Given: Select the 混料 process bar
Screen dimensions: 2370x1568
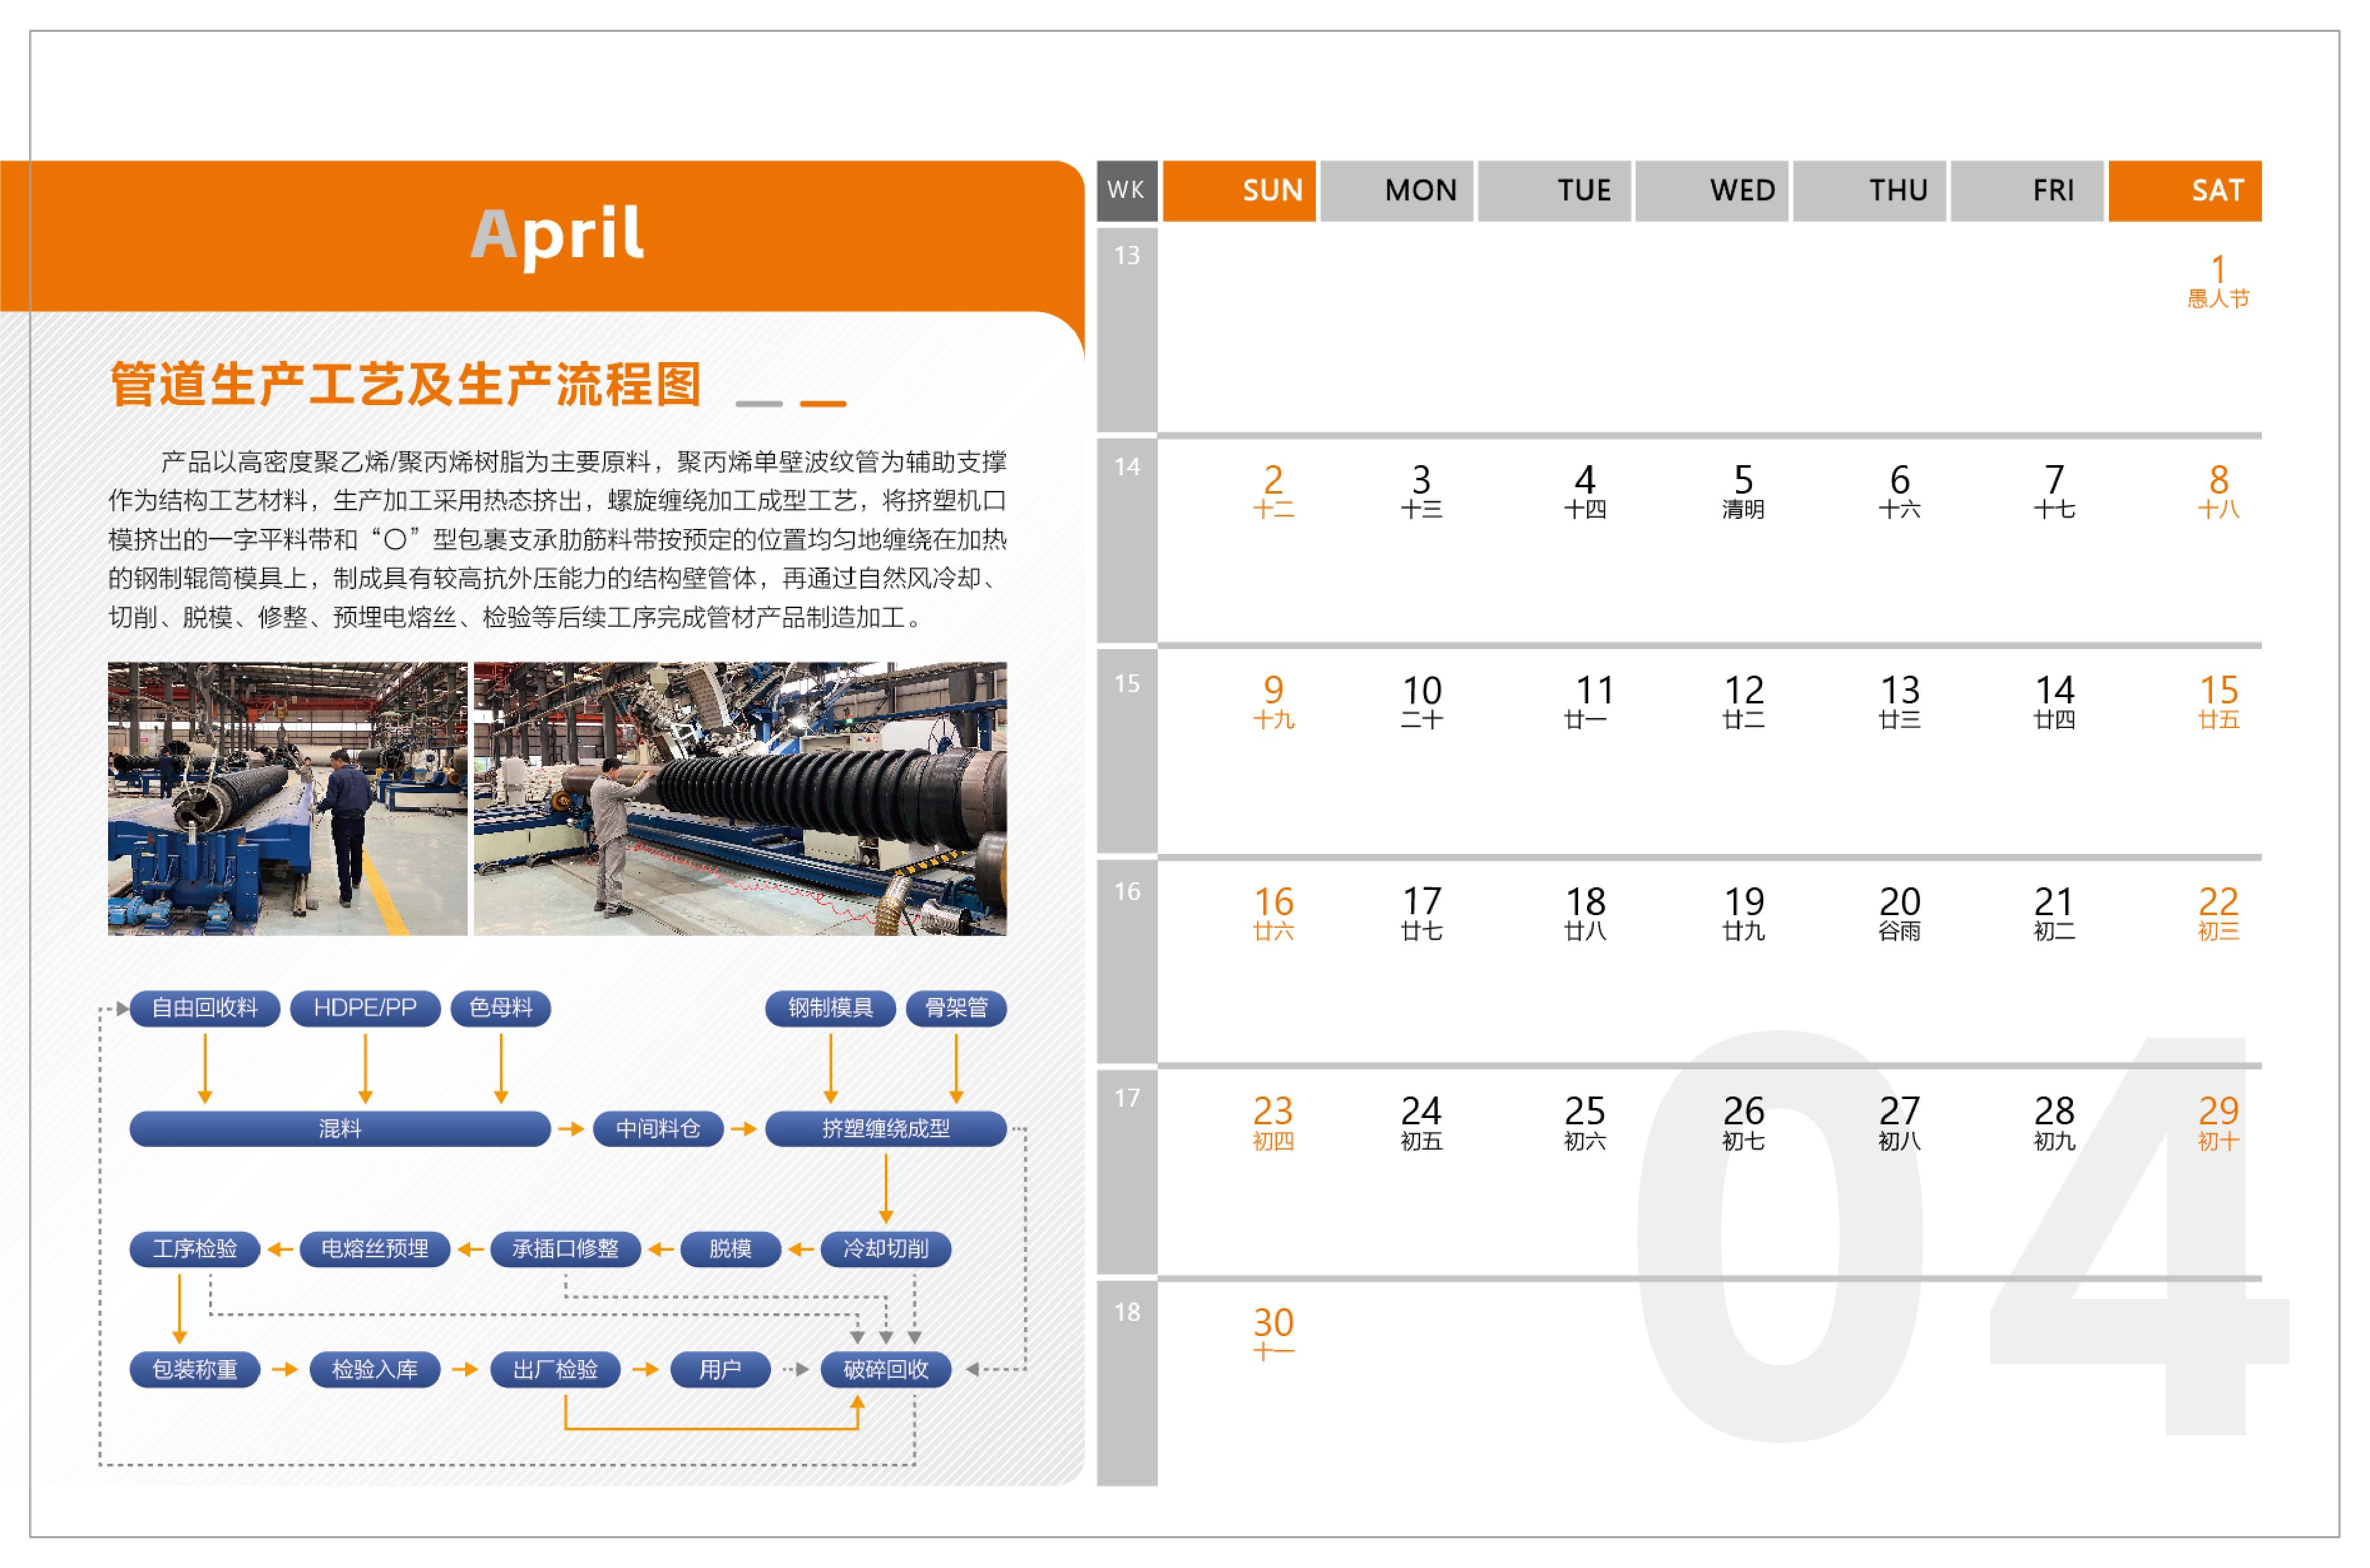Looking at the screenshot, I should [339, 1128].
